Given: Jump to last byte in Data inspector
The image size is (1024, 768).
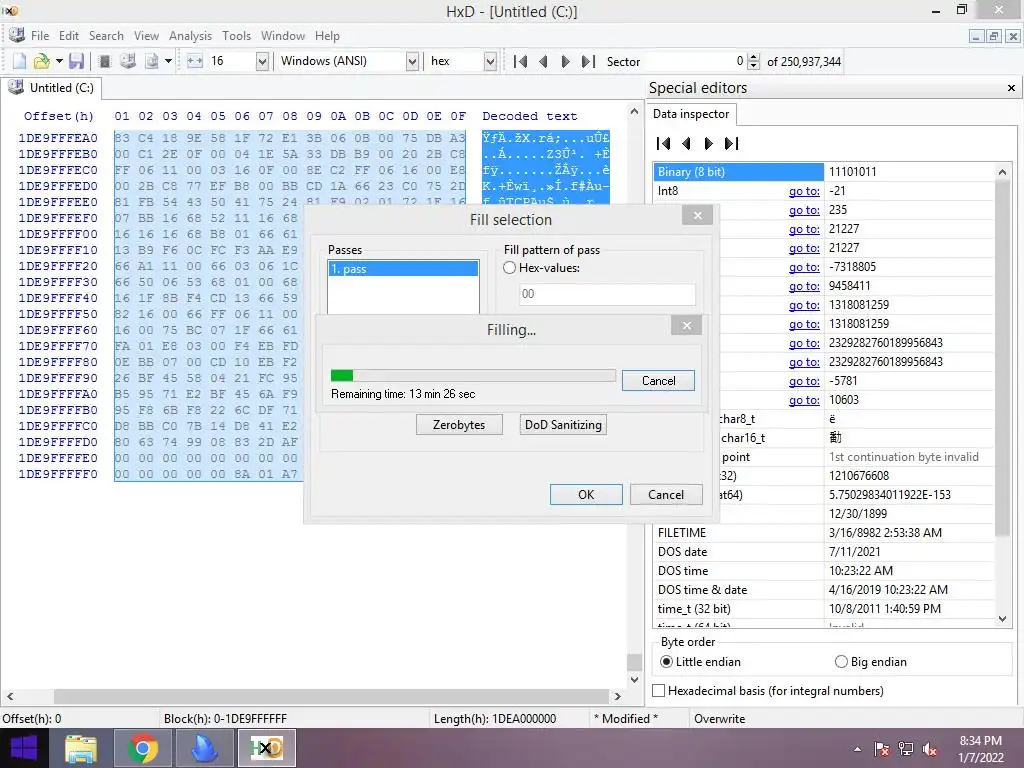Looking at the screenshot, I should click(x=731, y=144).
